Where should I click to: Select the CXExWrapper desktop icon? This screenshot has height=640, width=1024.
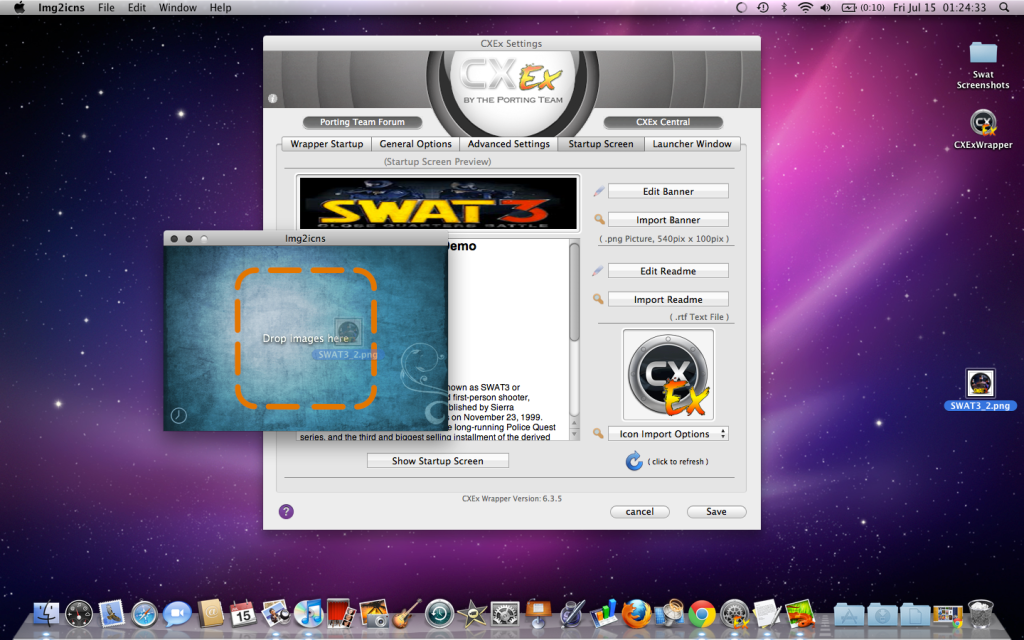click(983, 129)
